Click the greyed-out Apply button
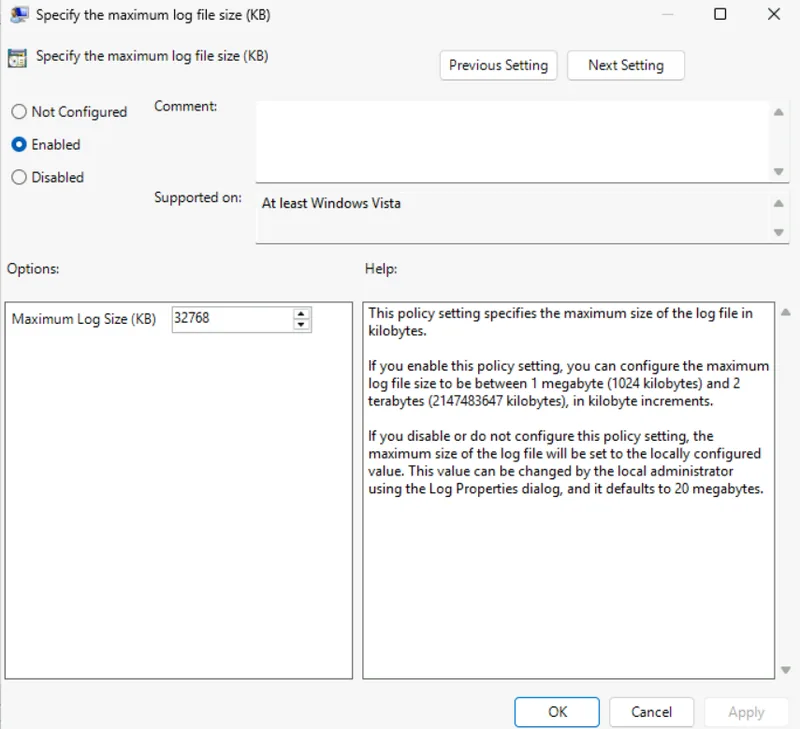This screenshot has width=800, height=729. (746, 712)
